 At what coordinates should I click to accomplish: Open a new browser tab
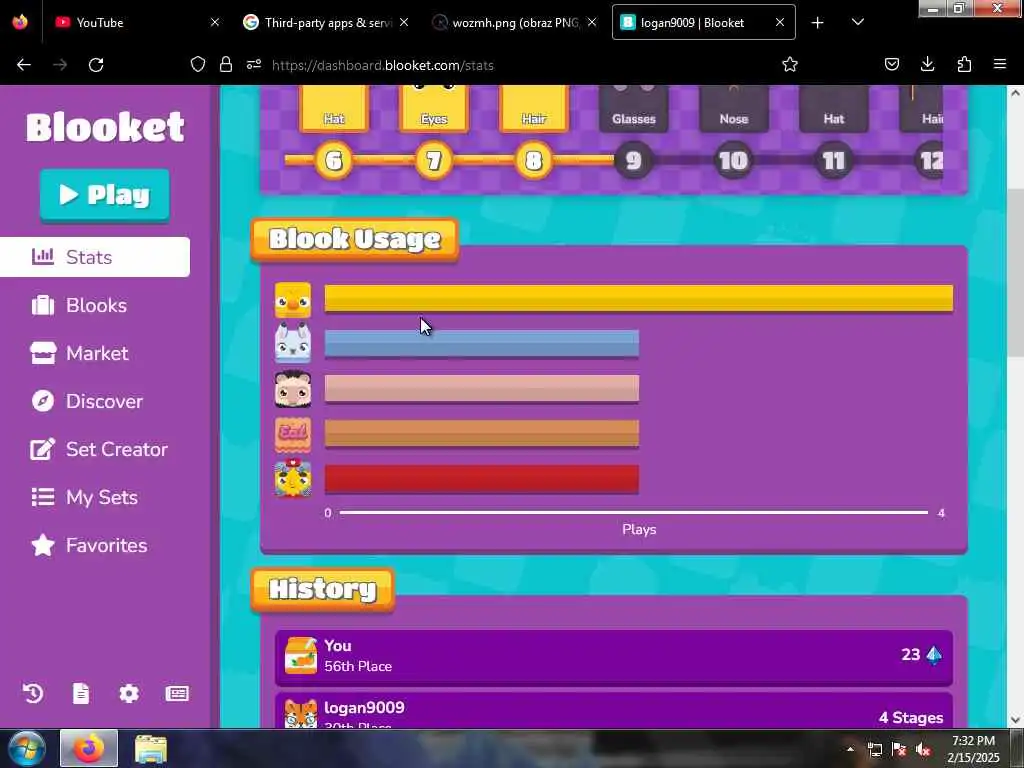coord(817,22)
